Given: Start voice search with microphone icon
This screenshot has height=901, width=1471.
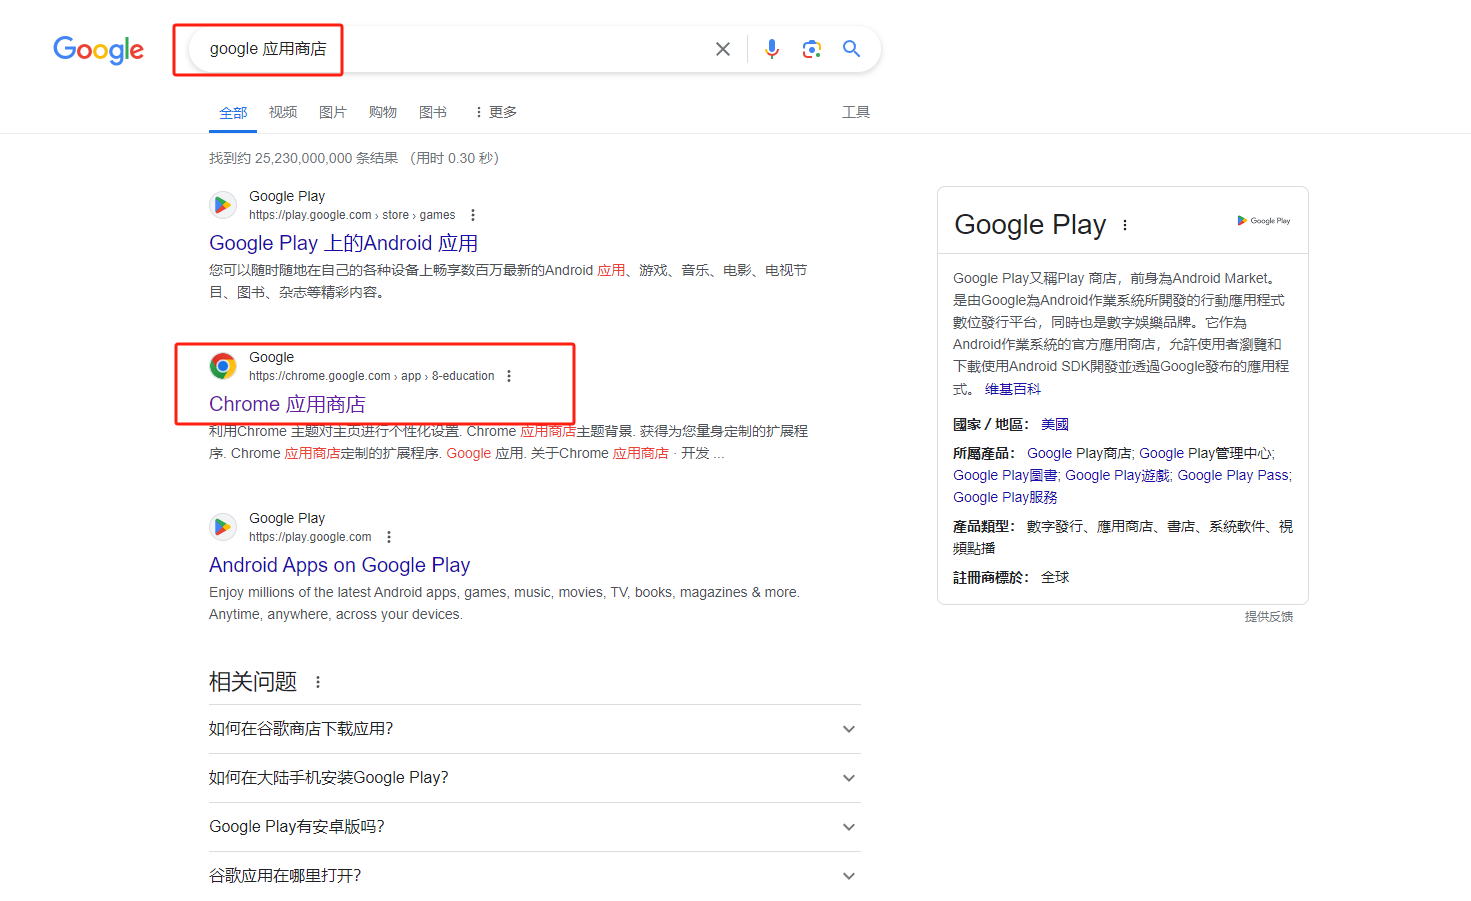Looking at the screenshot, I should coord(772,49).
